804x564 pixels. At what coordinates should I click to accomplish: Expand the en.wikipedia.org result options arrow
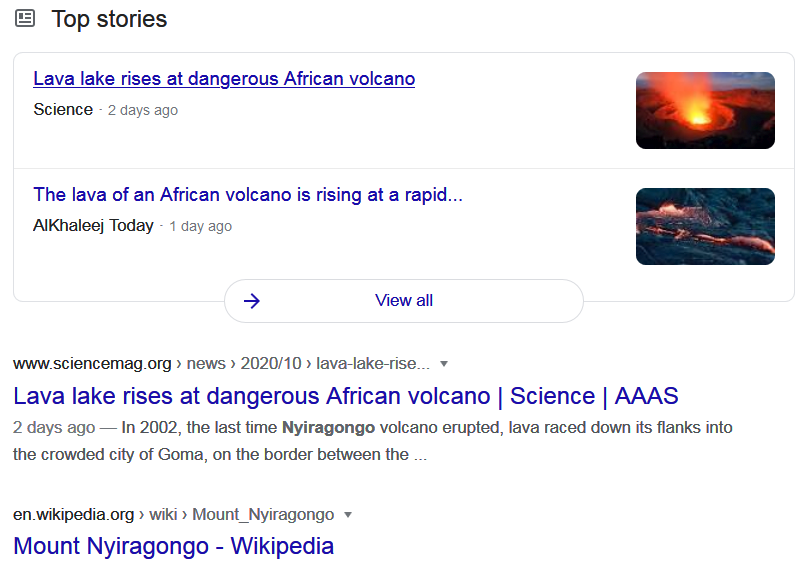point(348,515)
